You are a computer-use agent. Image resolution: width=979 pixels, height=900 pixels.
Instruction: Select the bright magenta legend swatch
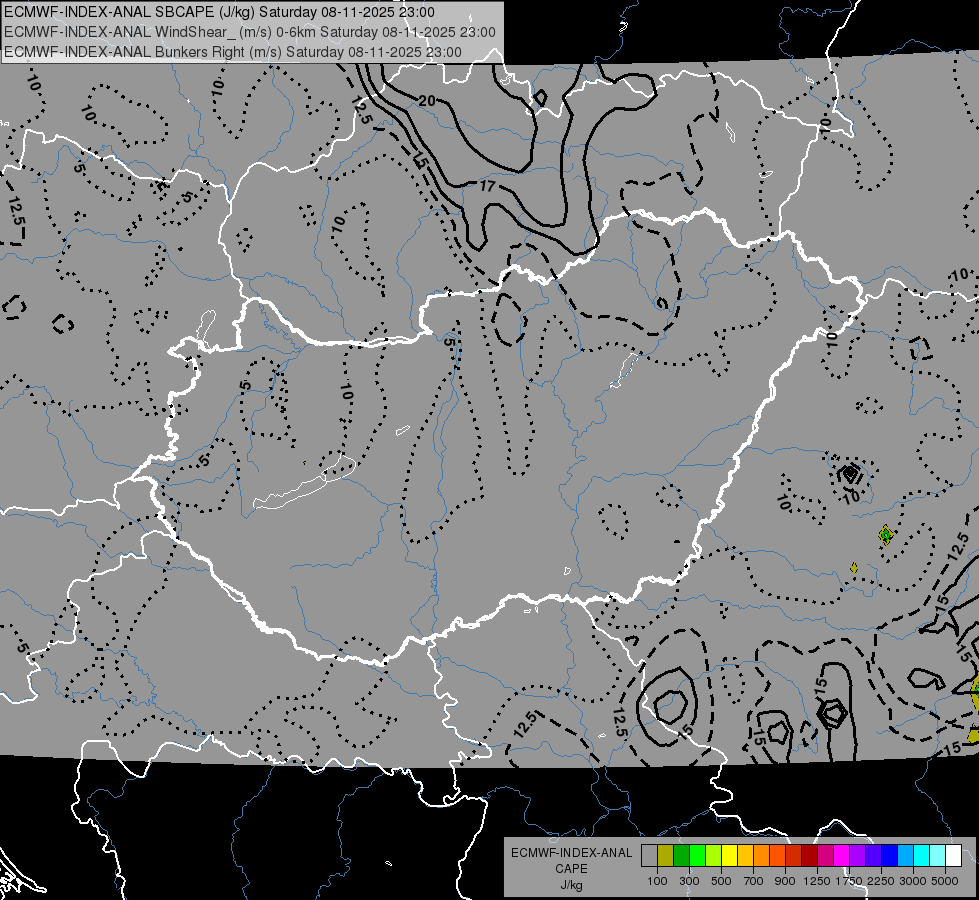tap(842, 855)
